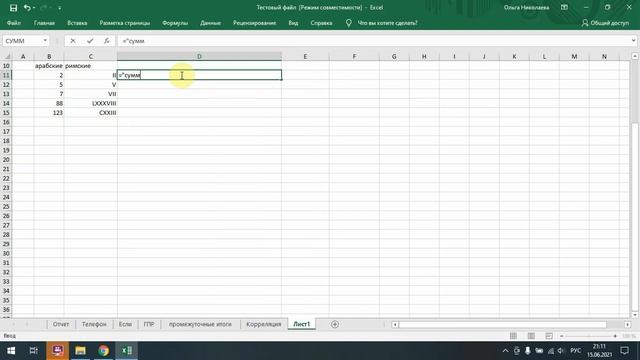Customize Quick Access Toolbar dropdown
This screenshot has height=360, width=640.
tap(60, 8)
